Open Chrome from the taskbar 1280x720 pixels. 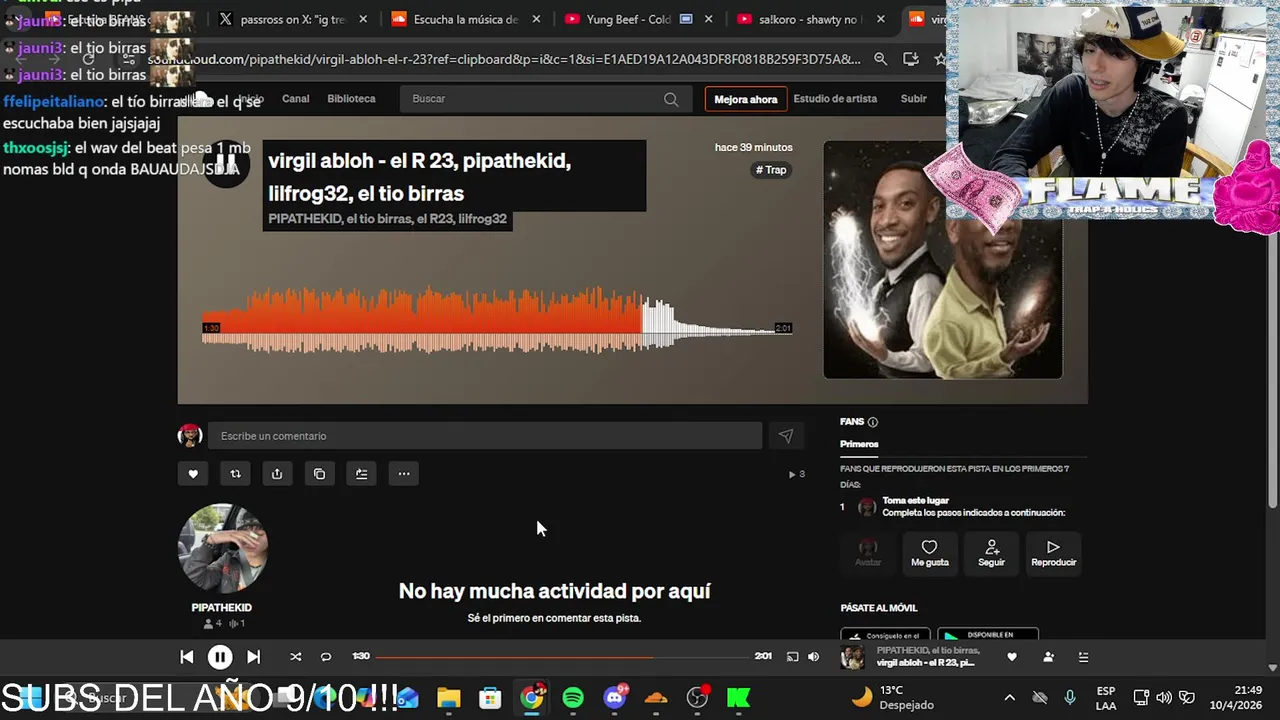[x=532, y=698]
